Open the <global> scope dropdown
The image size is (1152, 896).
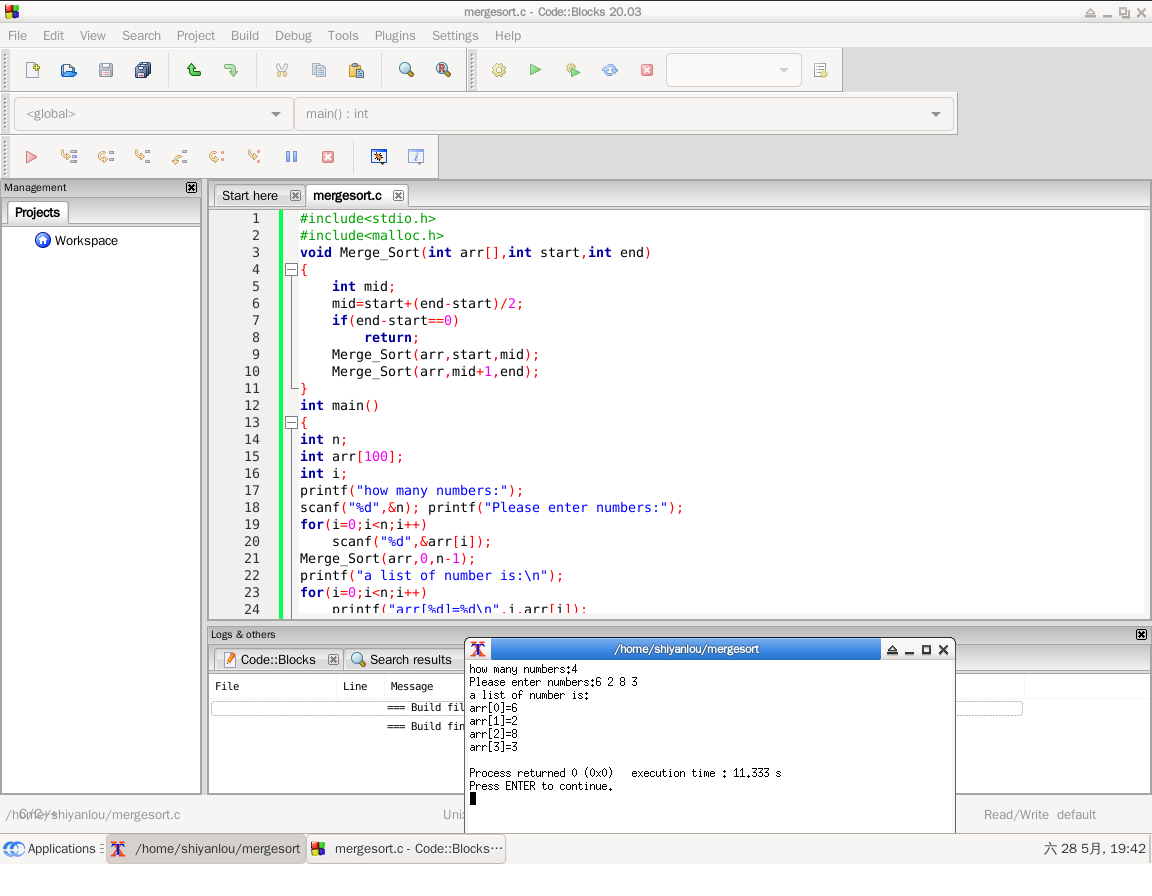pyautogui.click(x=154, y=114)
